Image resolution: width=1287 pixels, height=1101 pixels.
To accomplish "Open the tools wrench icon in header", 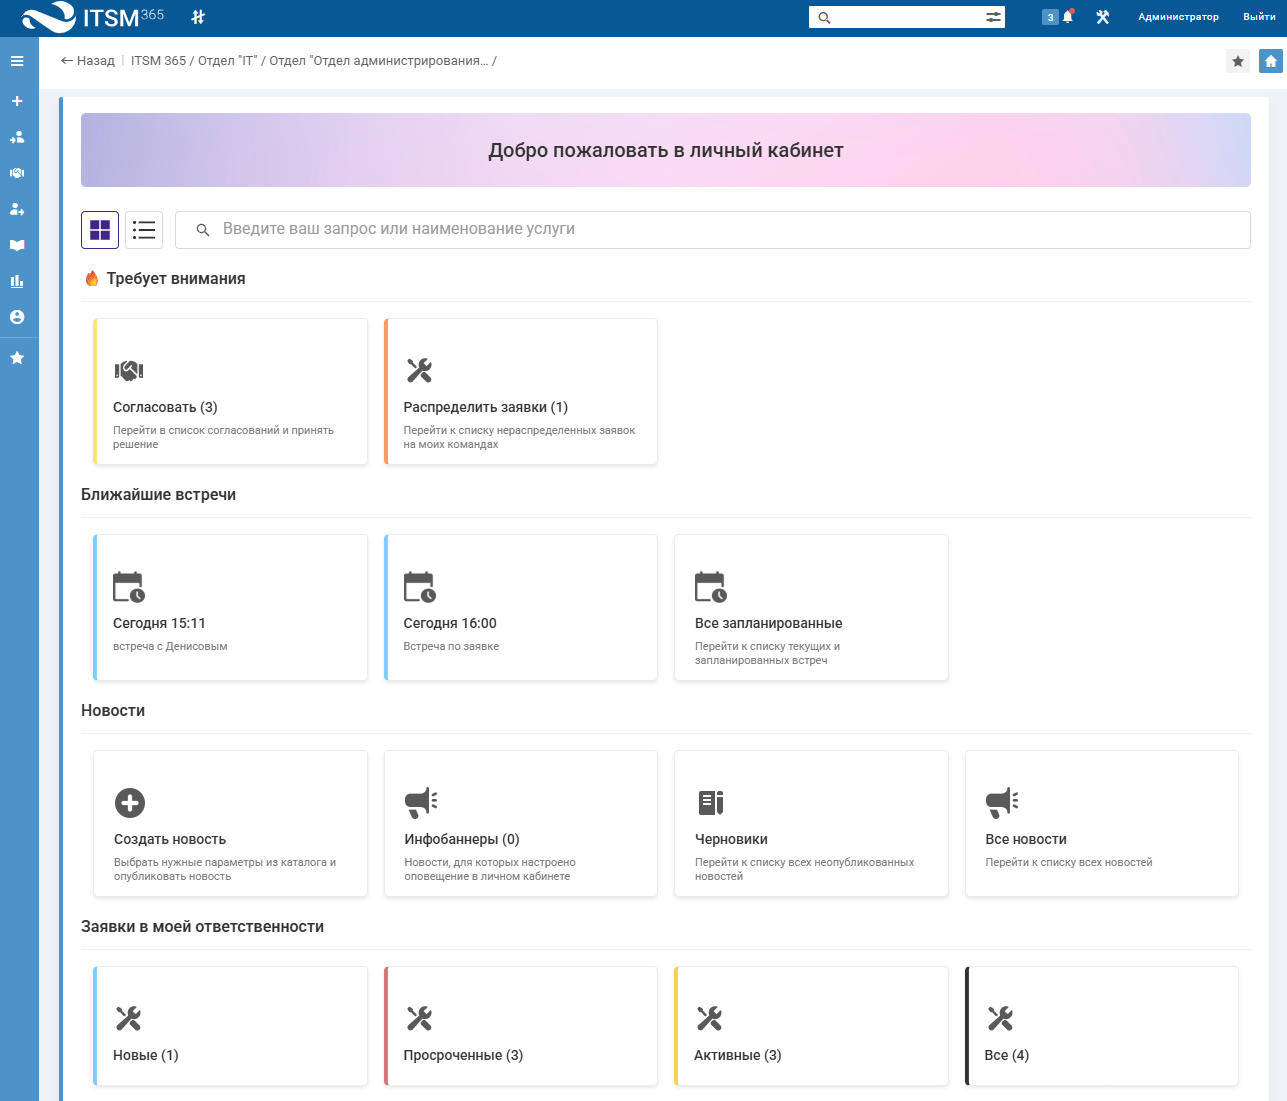I will (x=1103, y=17).
